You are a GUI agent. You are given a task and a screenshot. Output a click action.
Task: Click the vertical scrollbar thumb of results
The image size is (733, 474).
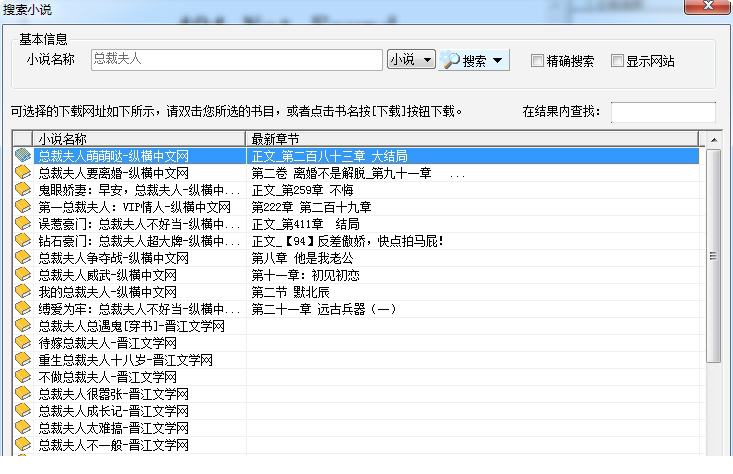click(x=713, y=256)
